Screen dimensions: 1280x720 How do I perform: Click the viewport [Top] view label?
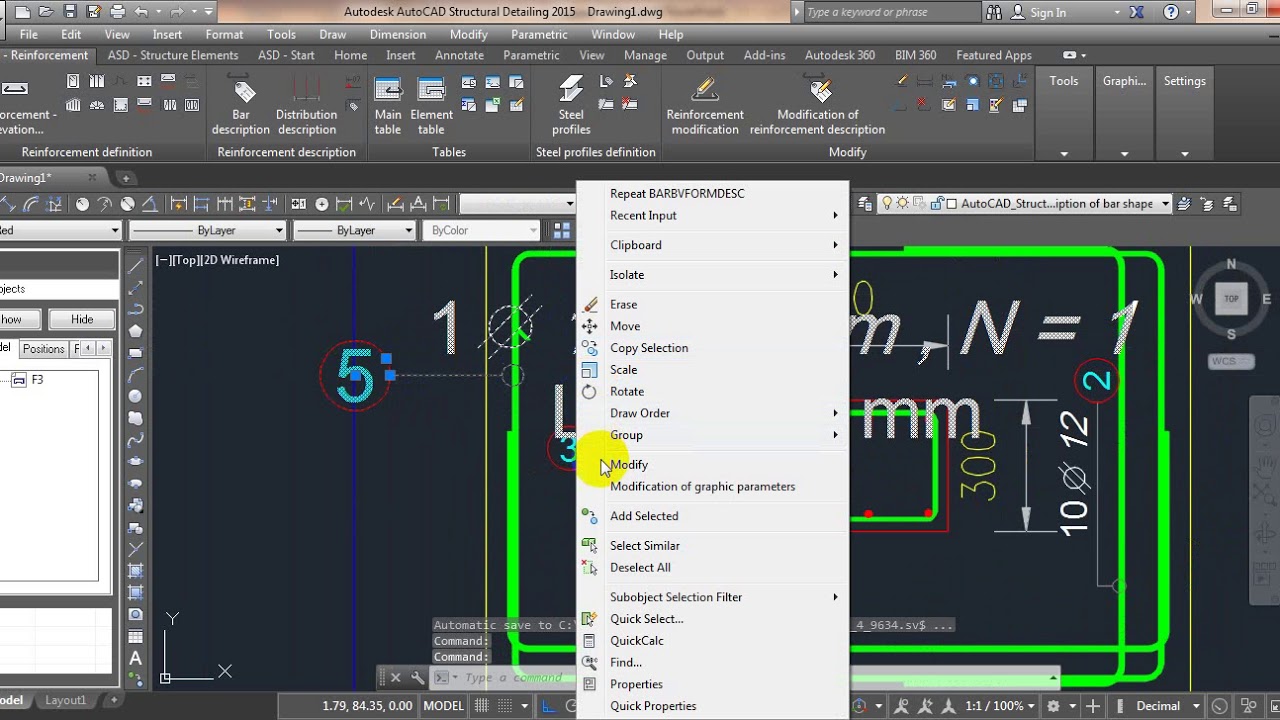coord(188,260)
